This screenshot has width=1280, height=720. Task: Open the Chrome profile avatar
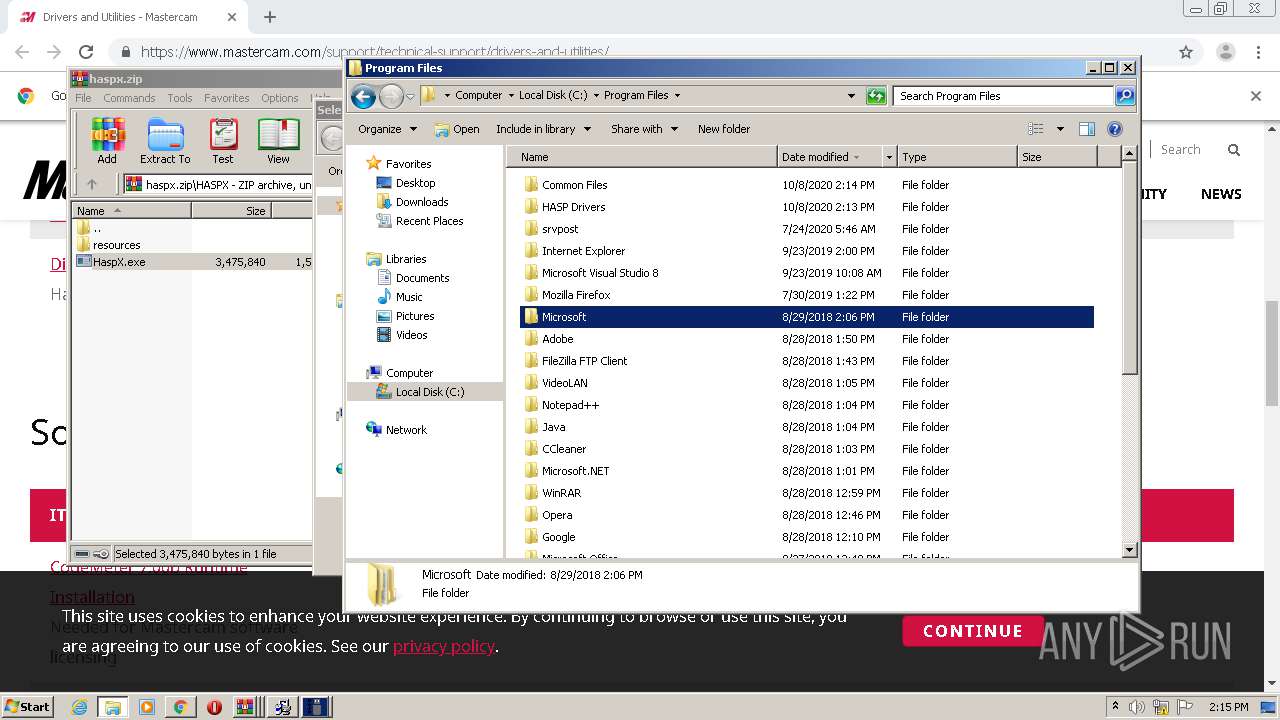click(1226, 52)
